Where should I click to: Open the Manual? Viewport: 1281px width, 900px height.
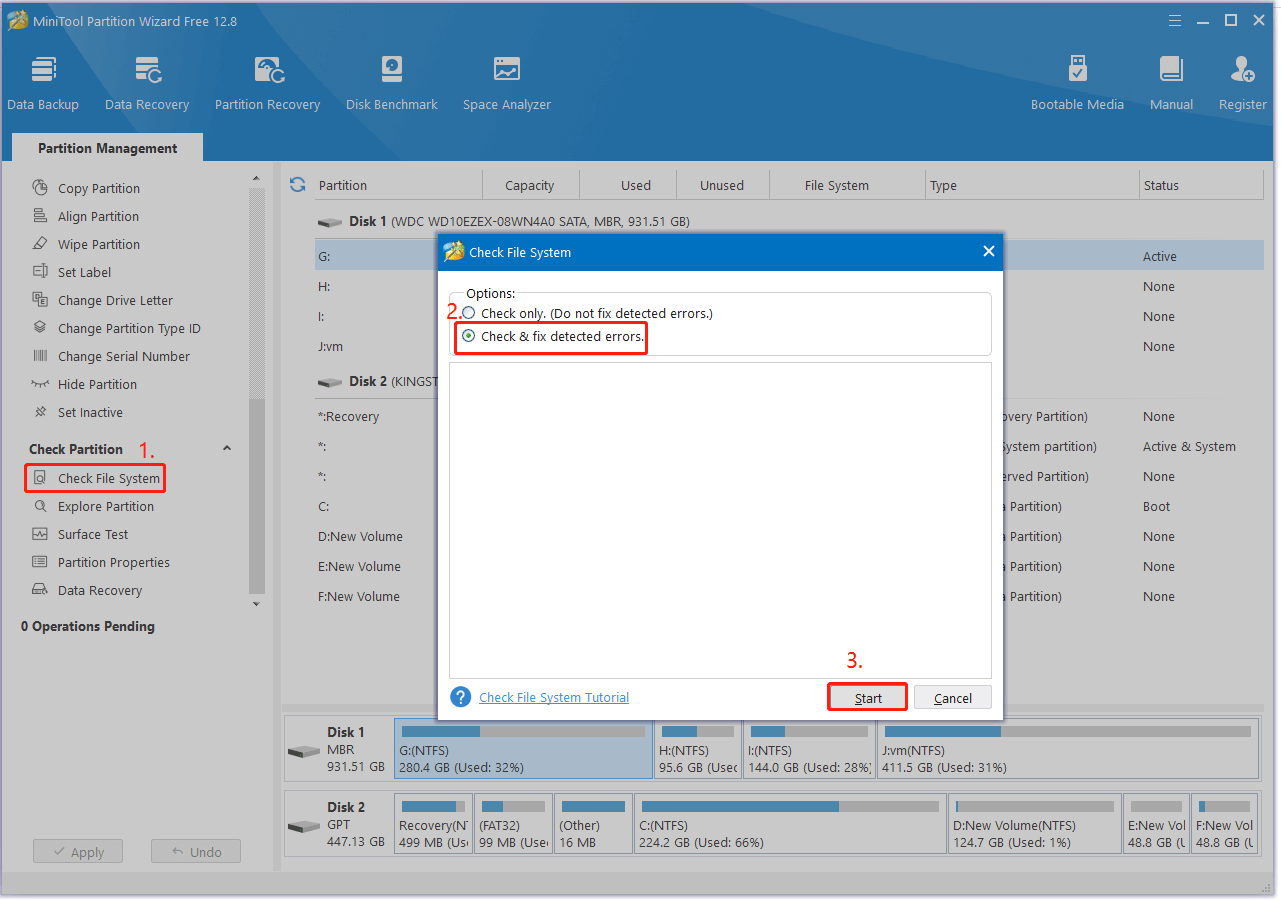pos(1170,80)
